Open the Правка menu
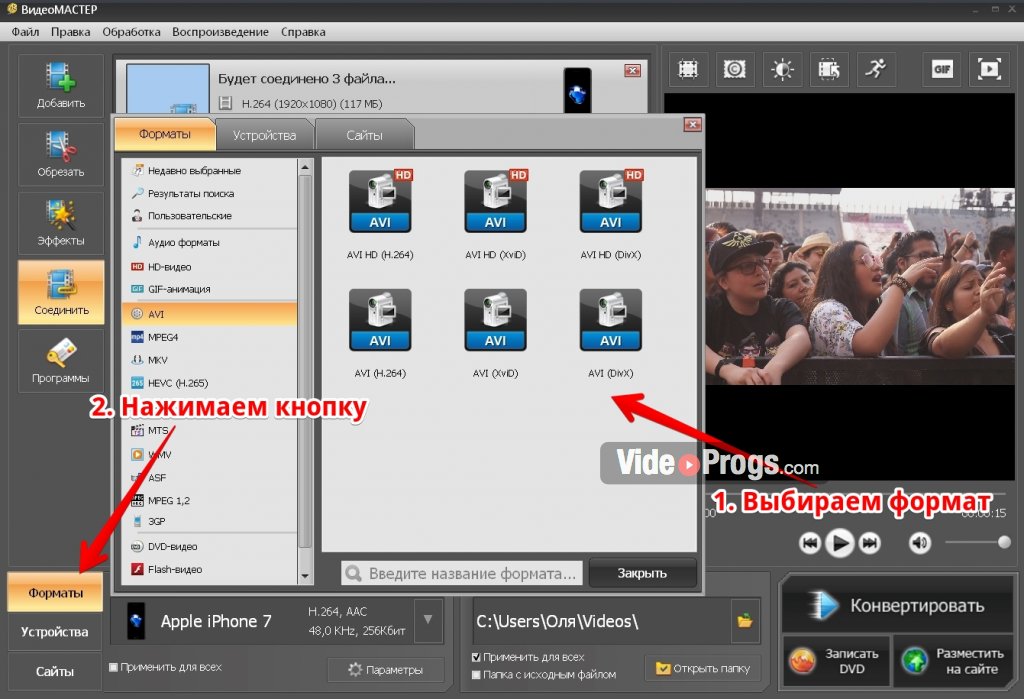 pyautogui.click(x=71, y=32)
